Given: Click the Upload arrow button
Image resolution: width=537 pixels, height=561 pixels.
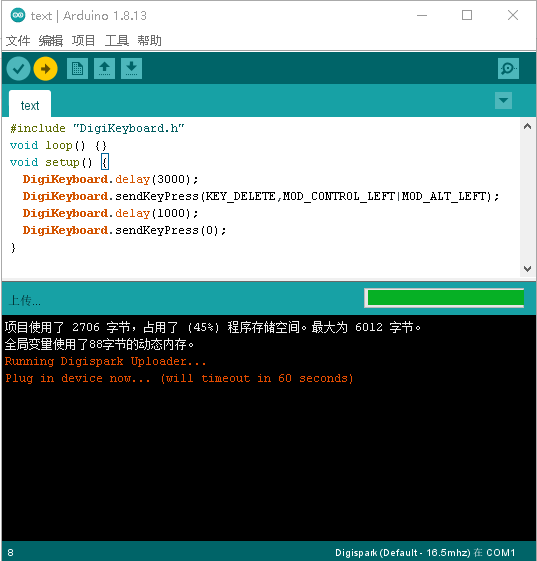Looking at the screenshot, I should tap(45, 69).
